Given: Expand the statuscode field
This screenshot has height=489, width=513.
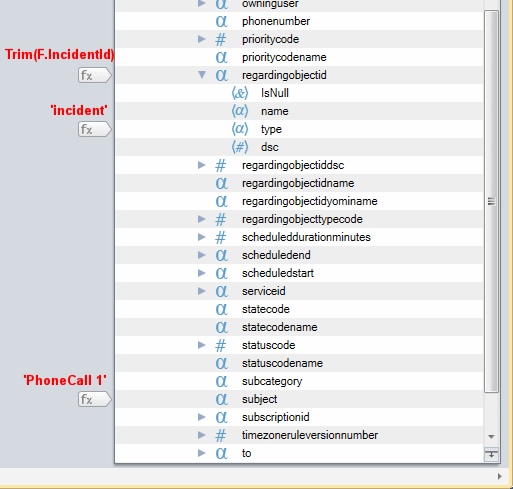Looking at the screenshot, I should [x=201, y=345].
